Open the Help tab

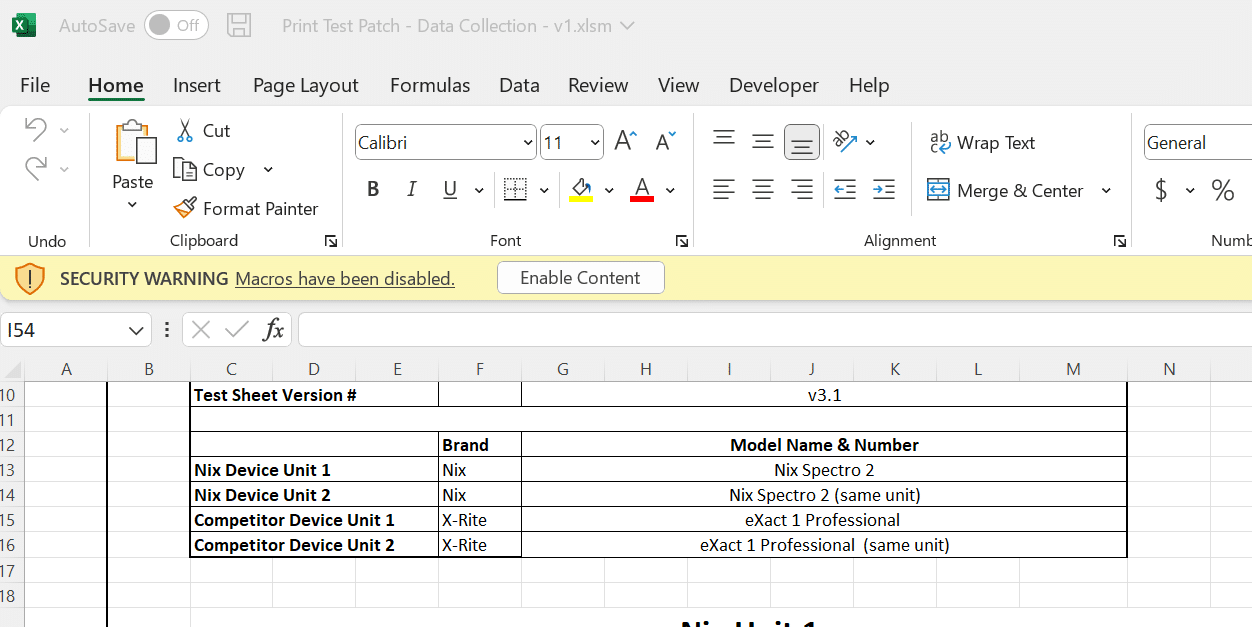pos(869,86)
